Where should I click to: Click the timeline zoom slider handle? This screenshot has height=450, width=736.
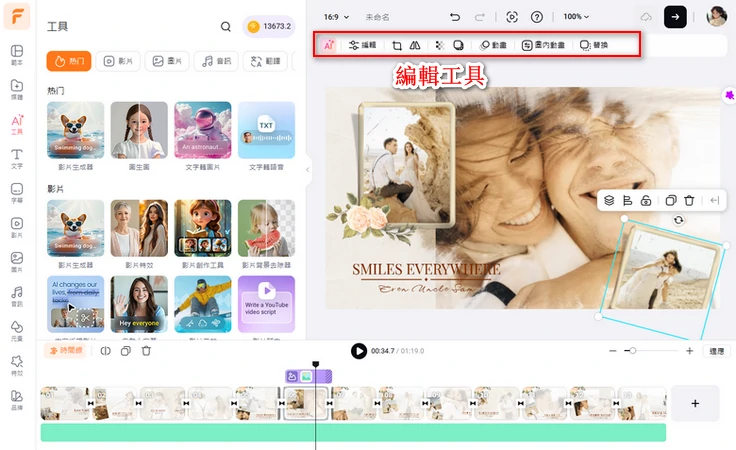click(x=631, y=351)
